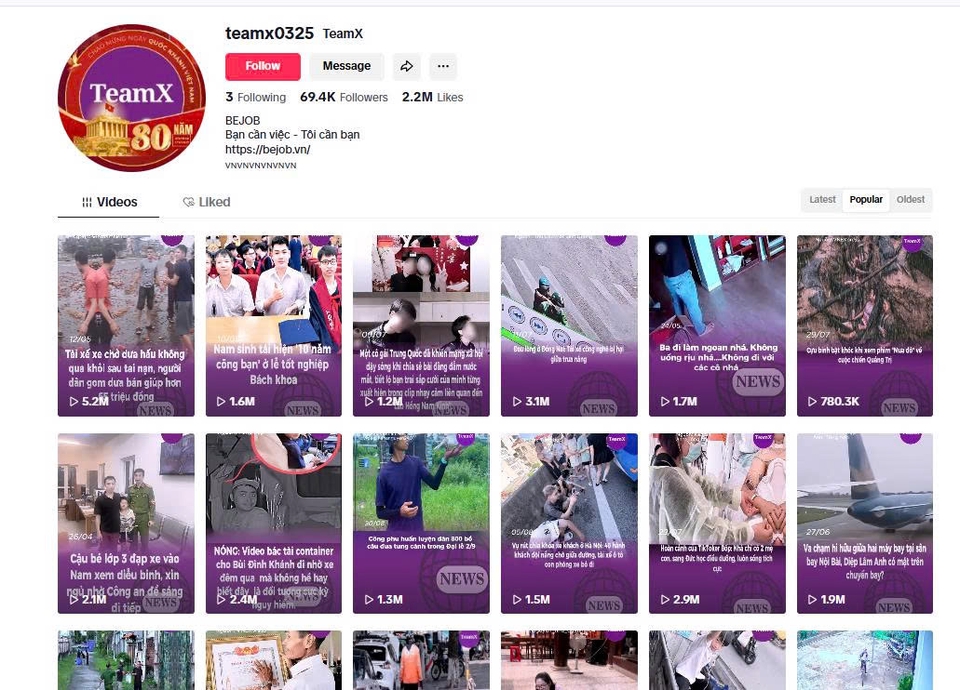
Task: Click the Videos tab grid icon
Action: pos(87,202)
